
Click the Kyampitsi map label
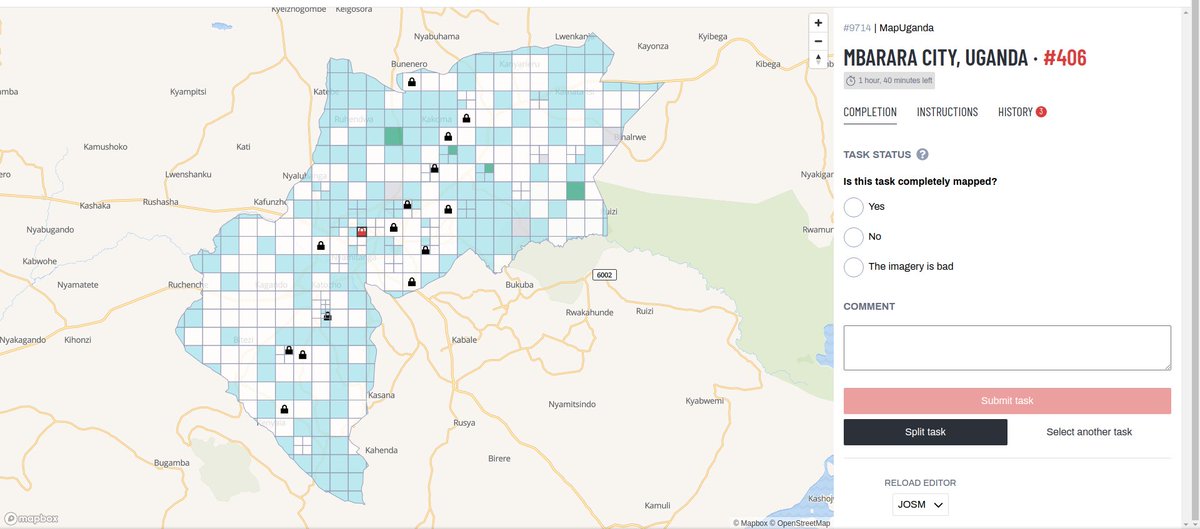pos(188,92)
